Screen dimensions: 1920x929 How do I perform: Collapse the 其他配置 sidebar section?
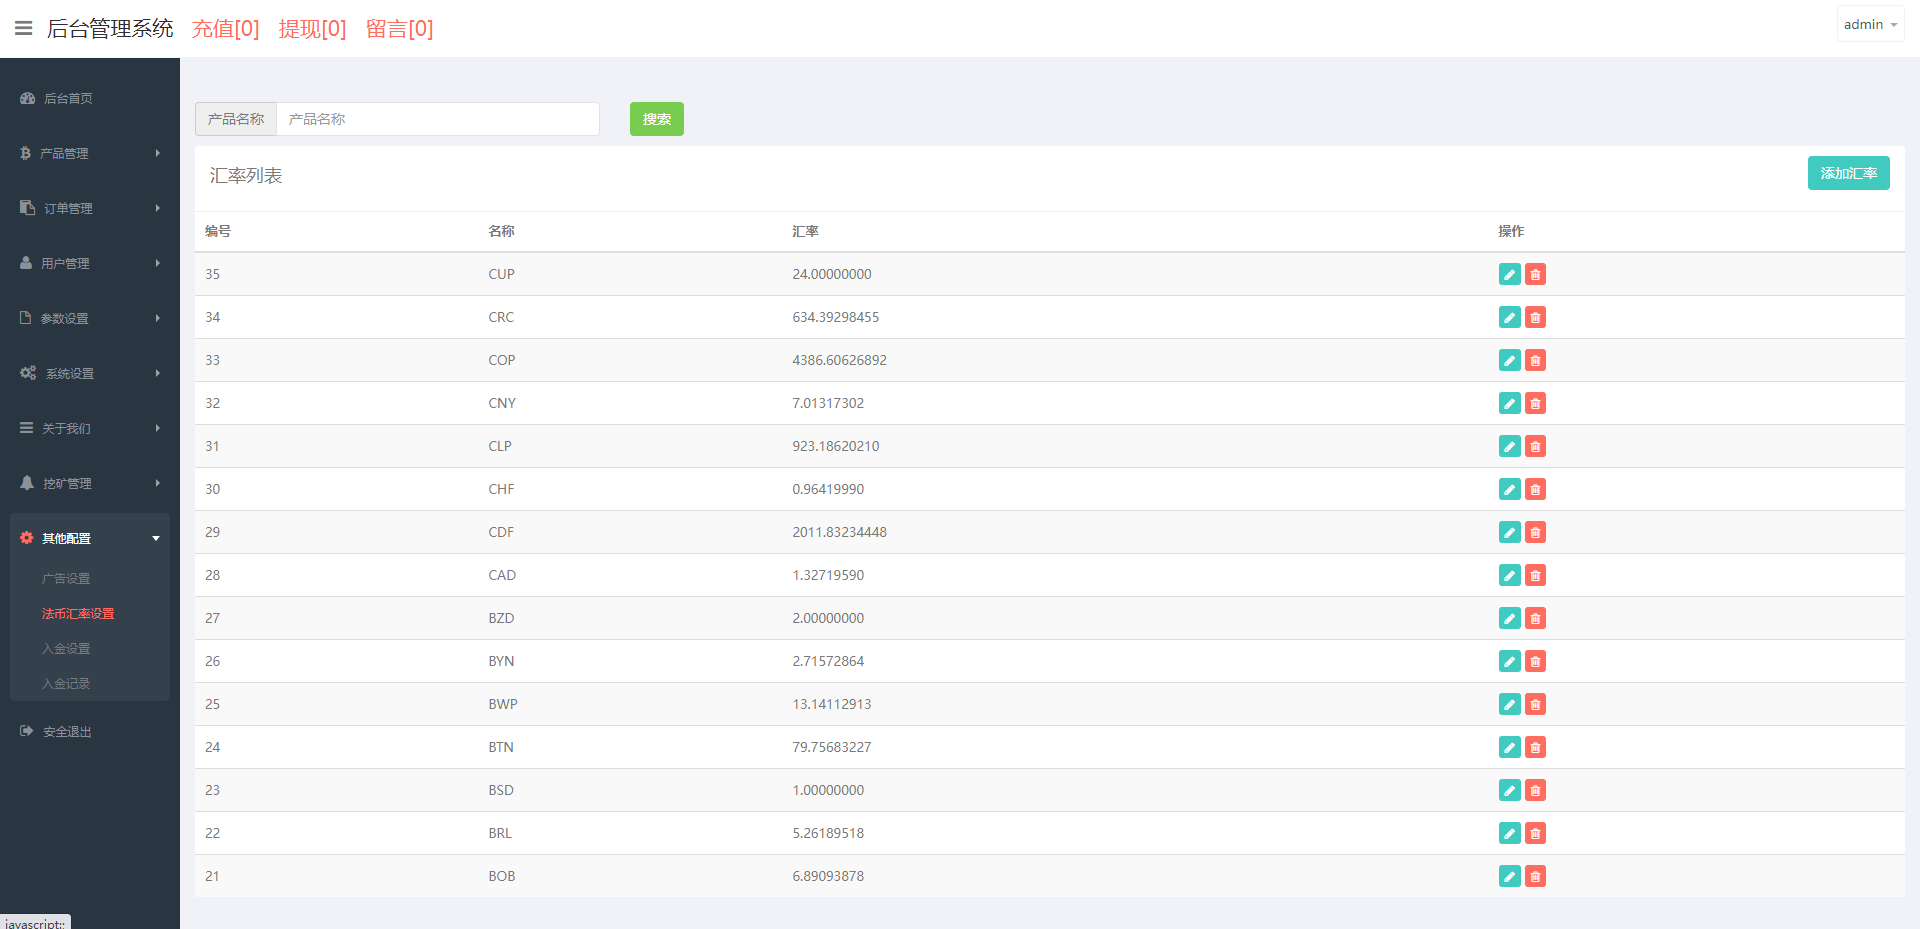pos(89,538)
